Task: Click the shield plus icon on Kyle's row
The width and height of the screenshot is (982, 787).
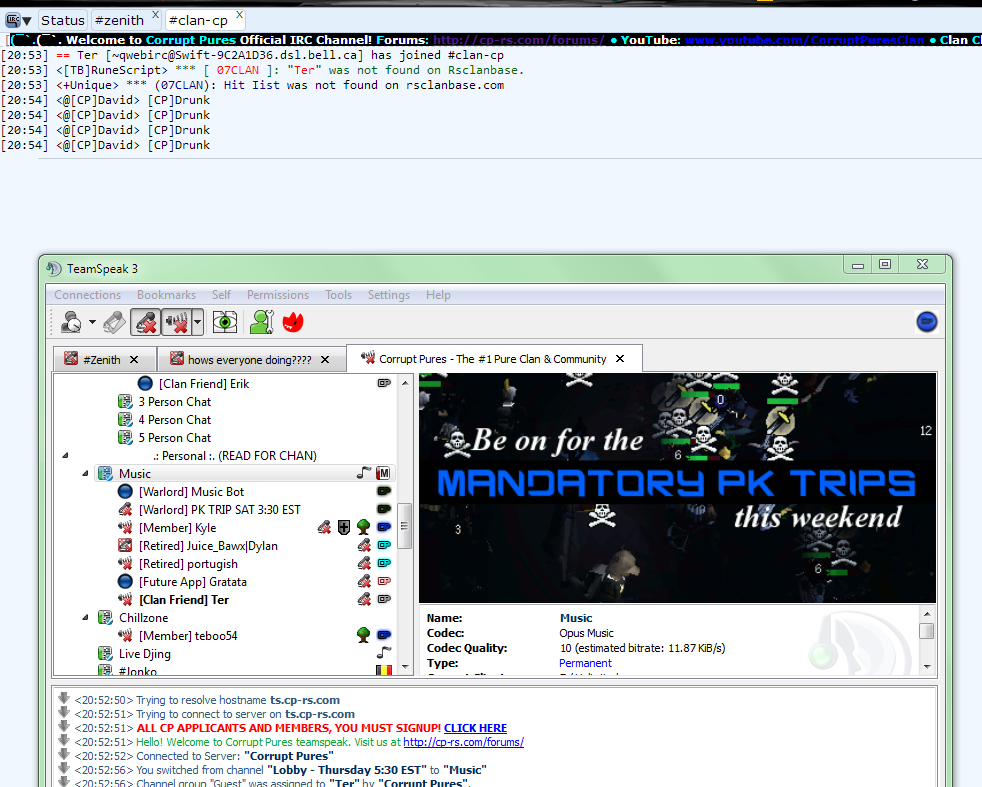Action: [x=344, y=528]
